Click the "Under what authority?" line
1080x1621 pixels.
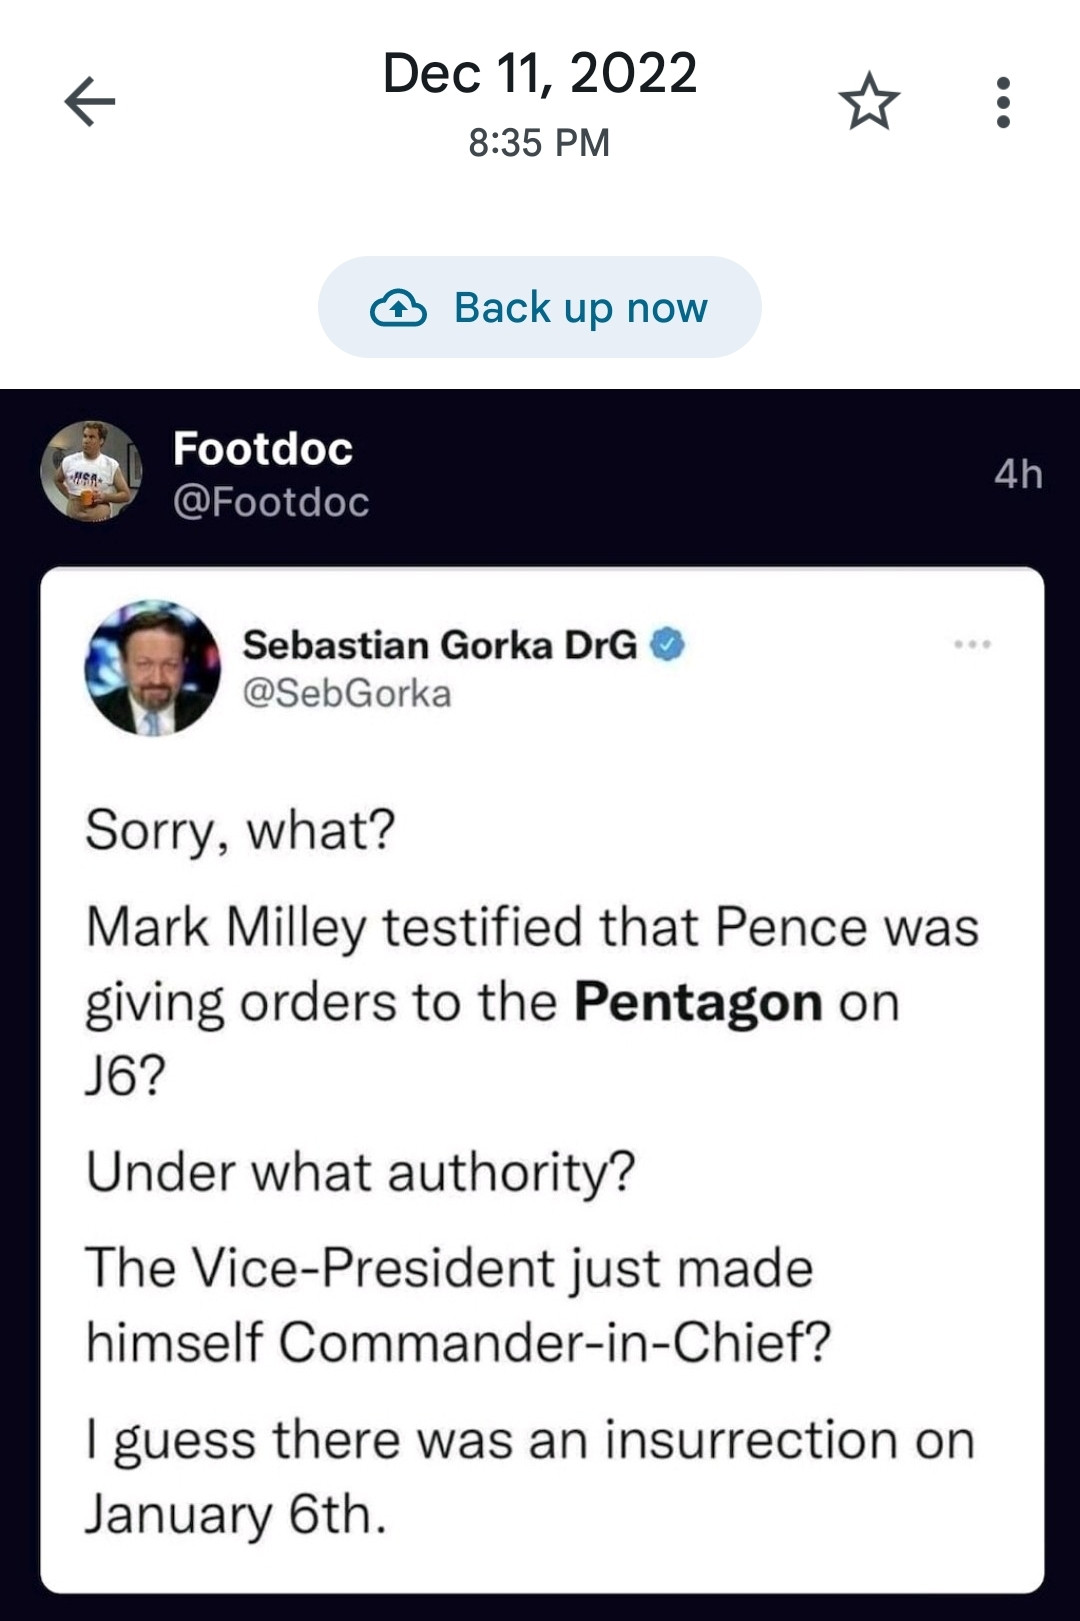(360, 1172)
